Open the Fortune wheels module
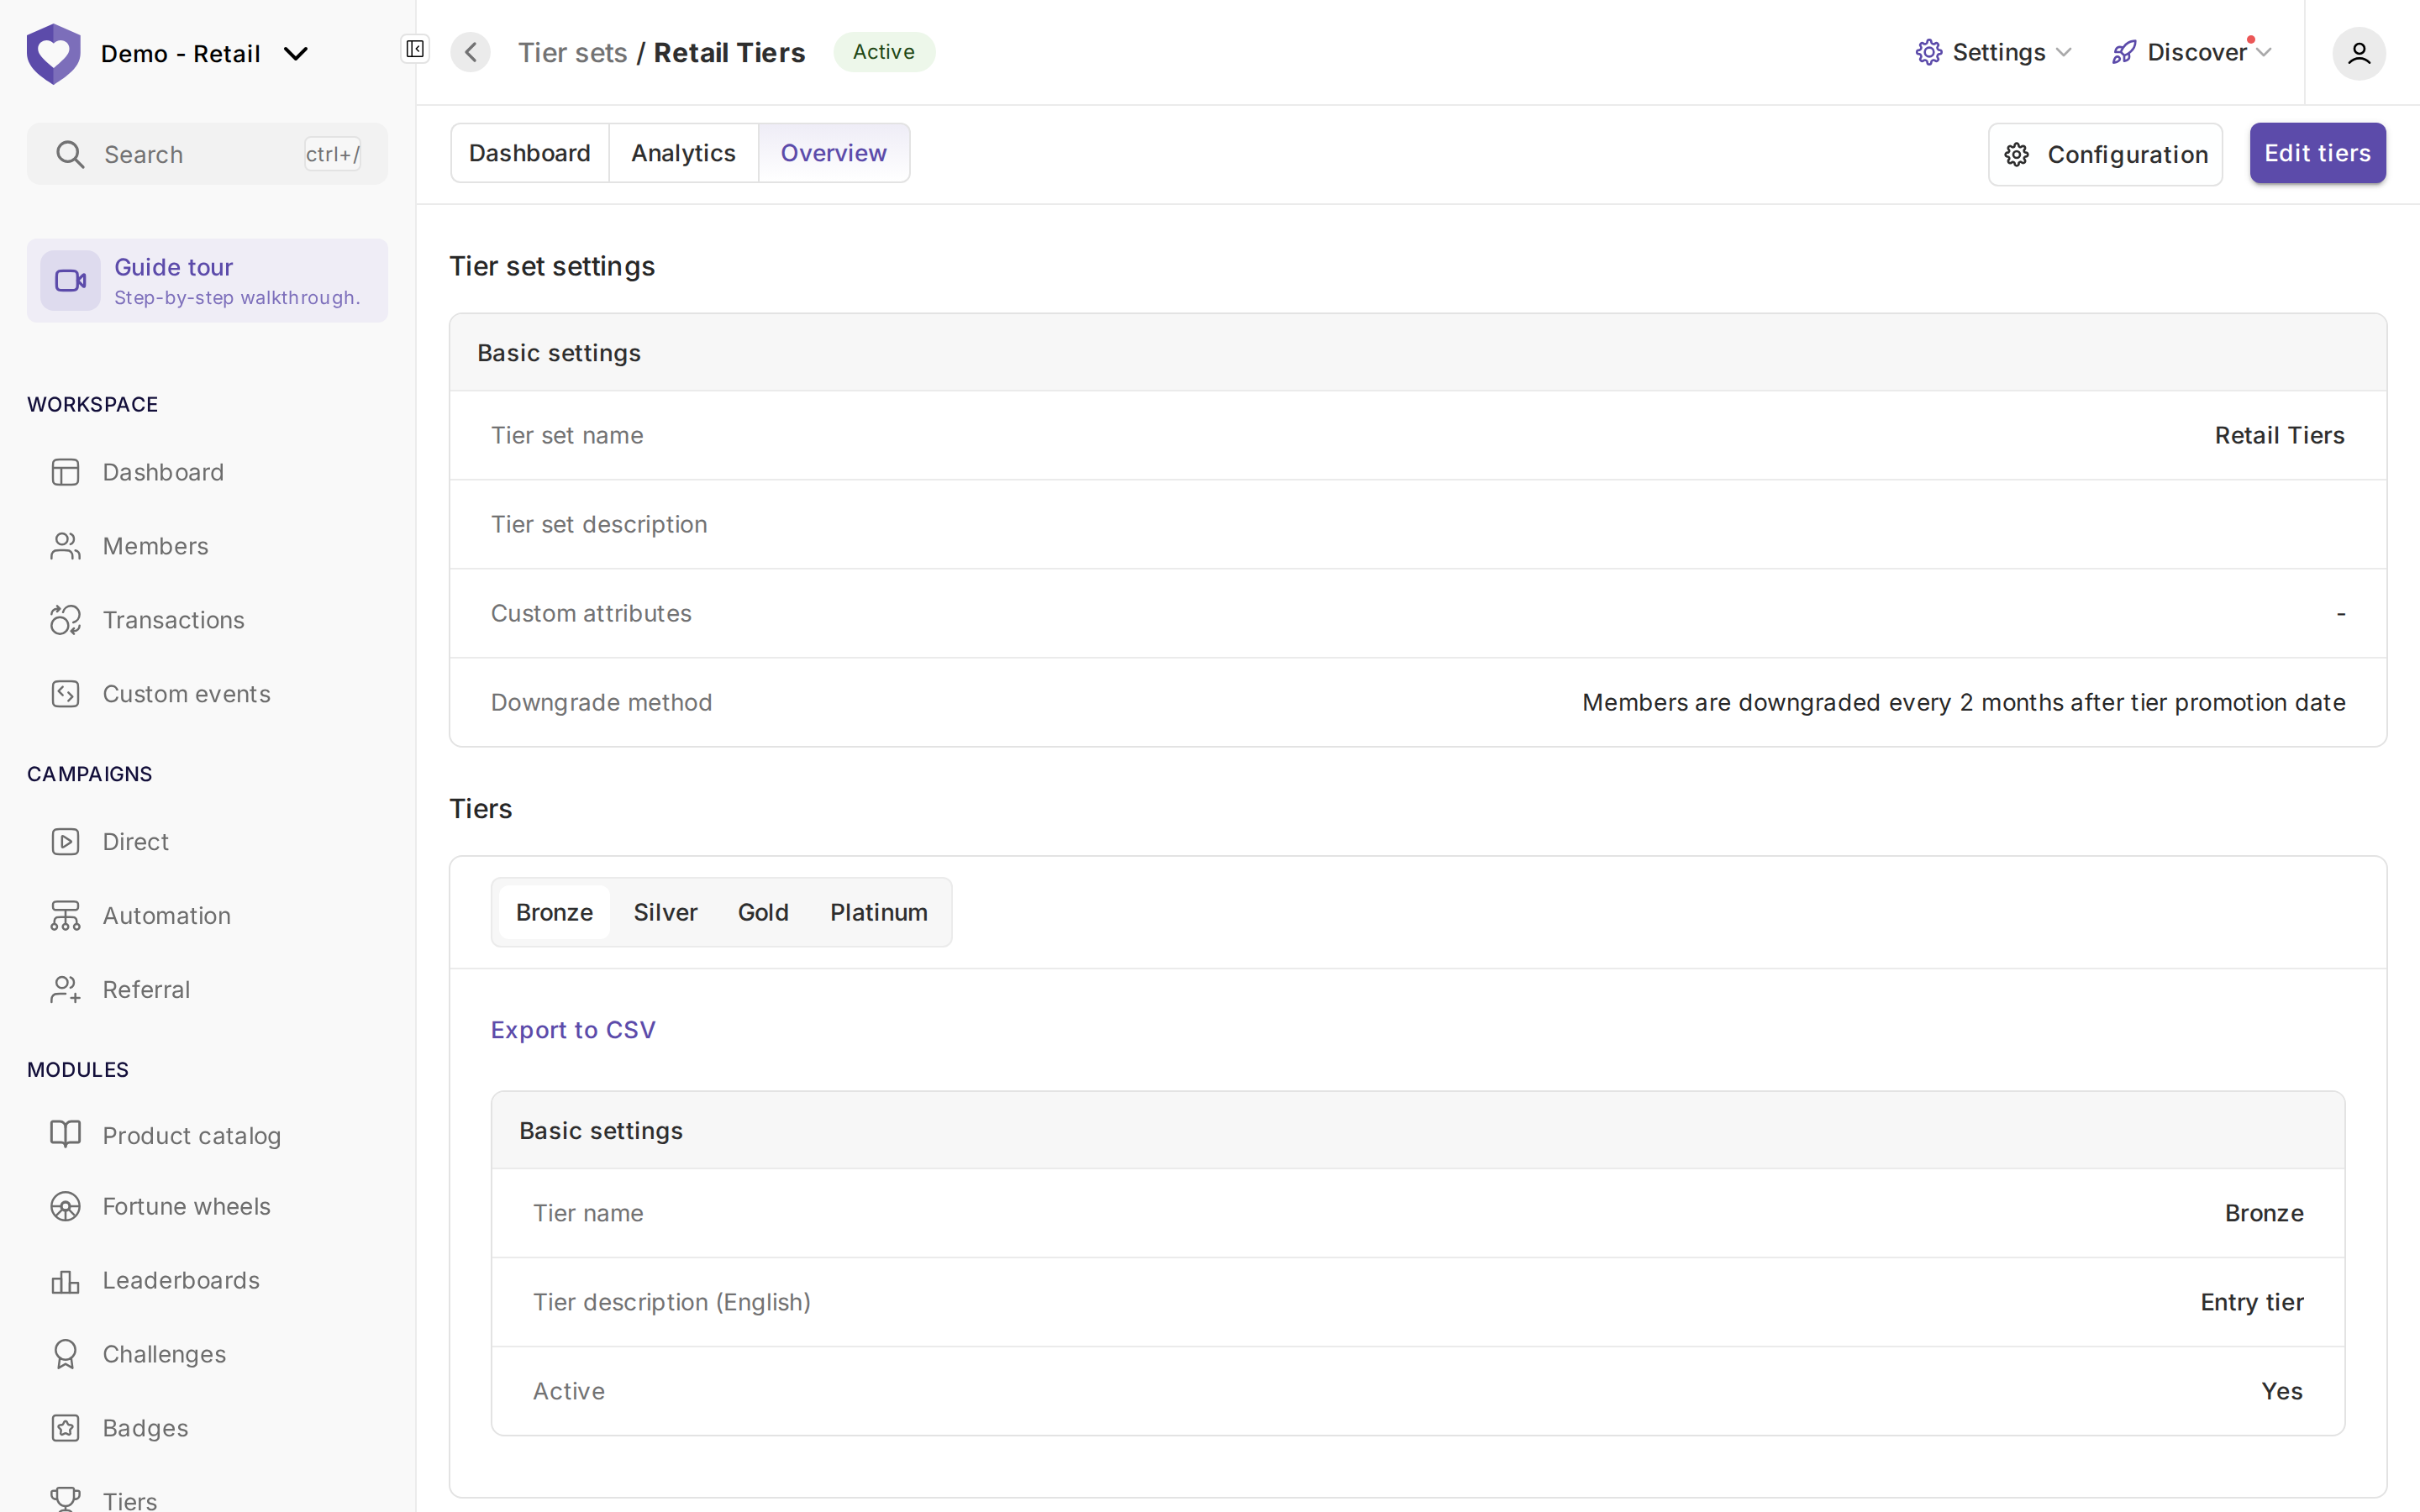This screenshot has height=1512, width=2420. point(186,1207)
